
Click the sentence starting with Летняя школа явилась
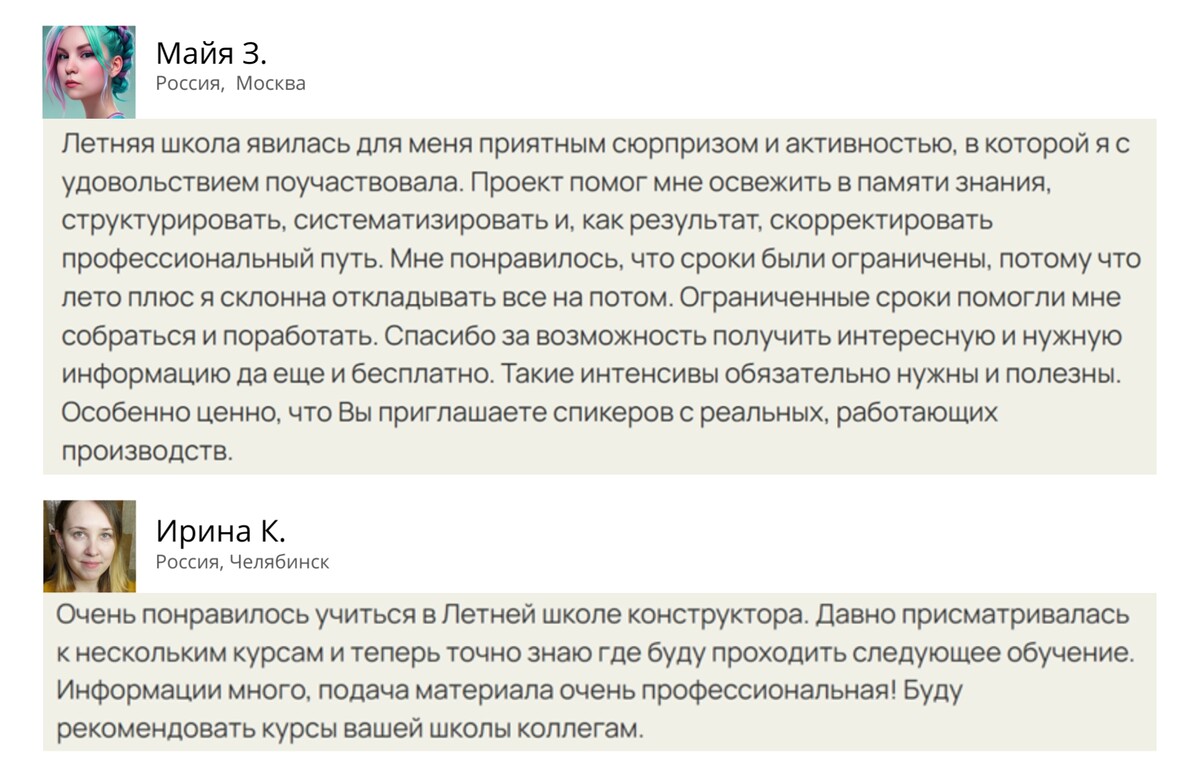[596, 164]
